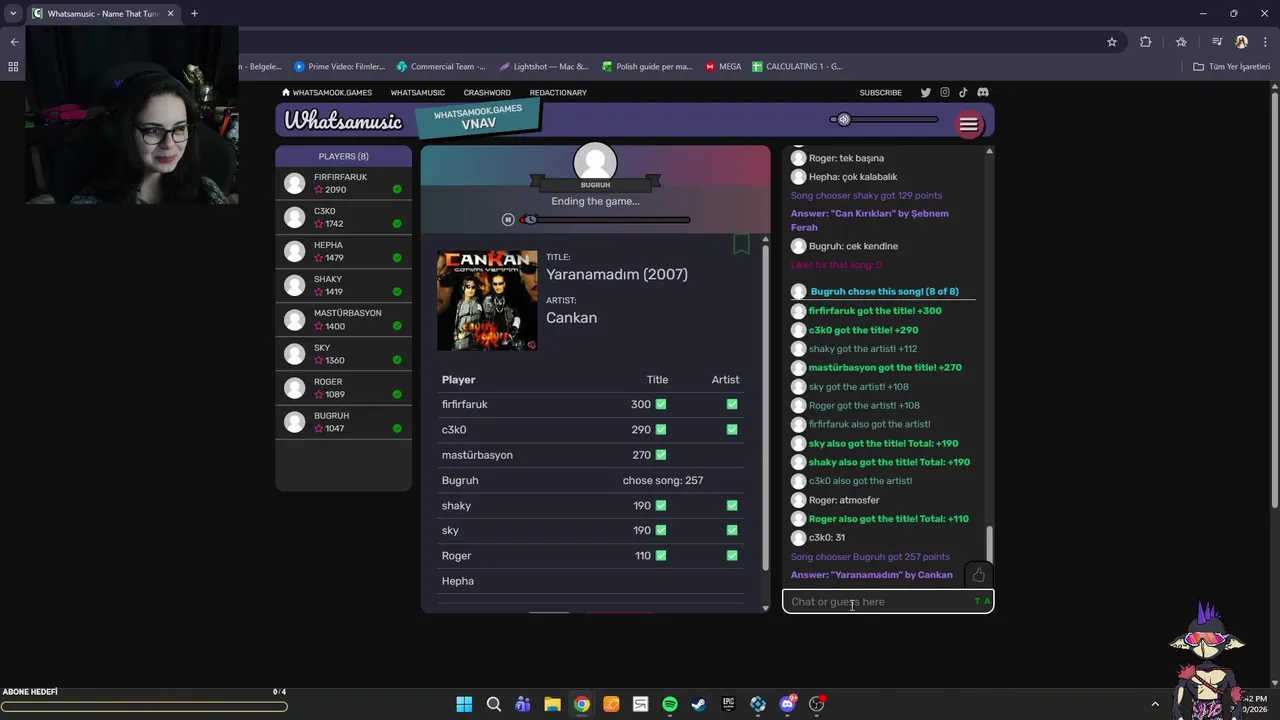
Task: Click Cankan album cover thumbnail
Action: (x=487, y=300)
